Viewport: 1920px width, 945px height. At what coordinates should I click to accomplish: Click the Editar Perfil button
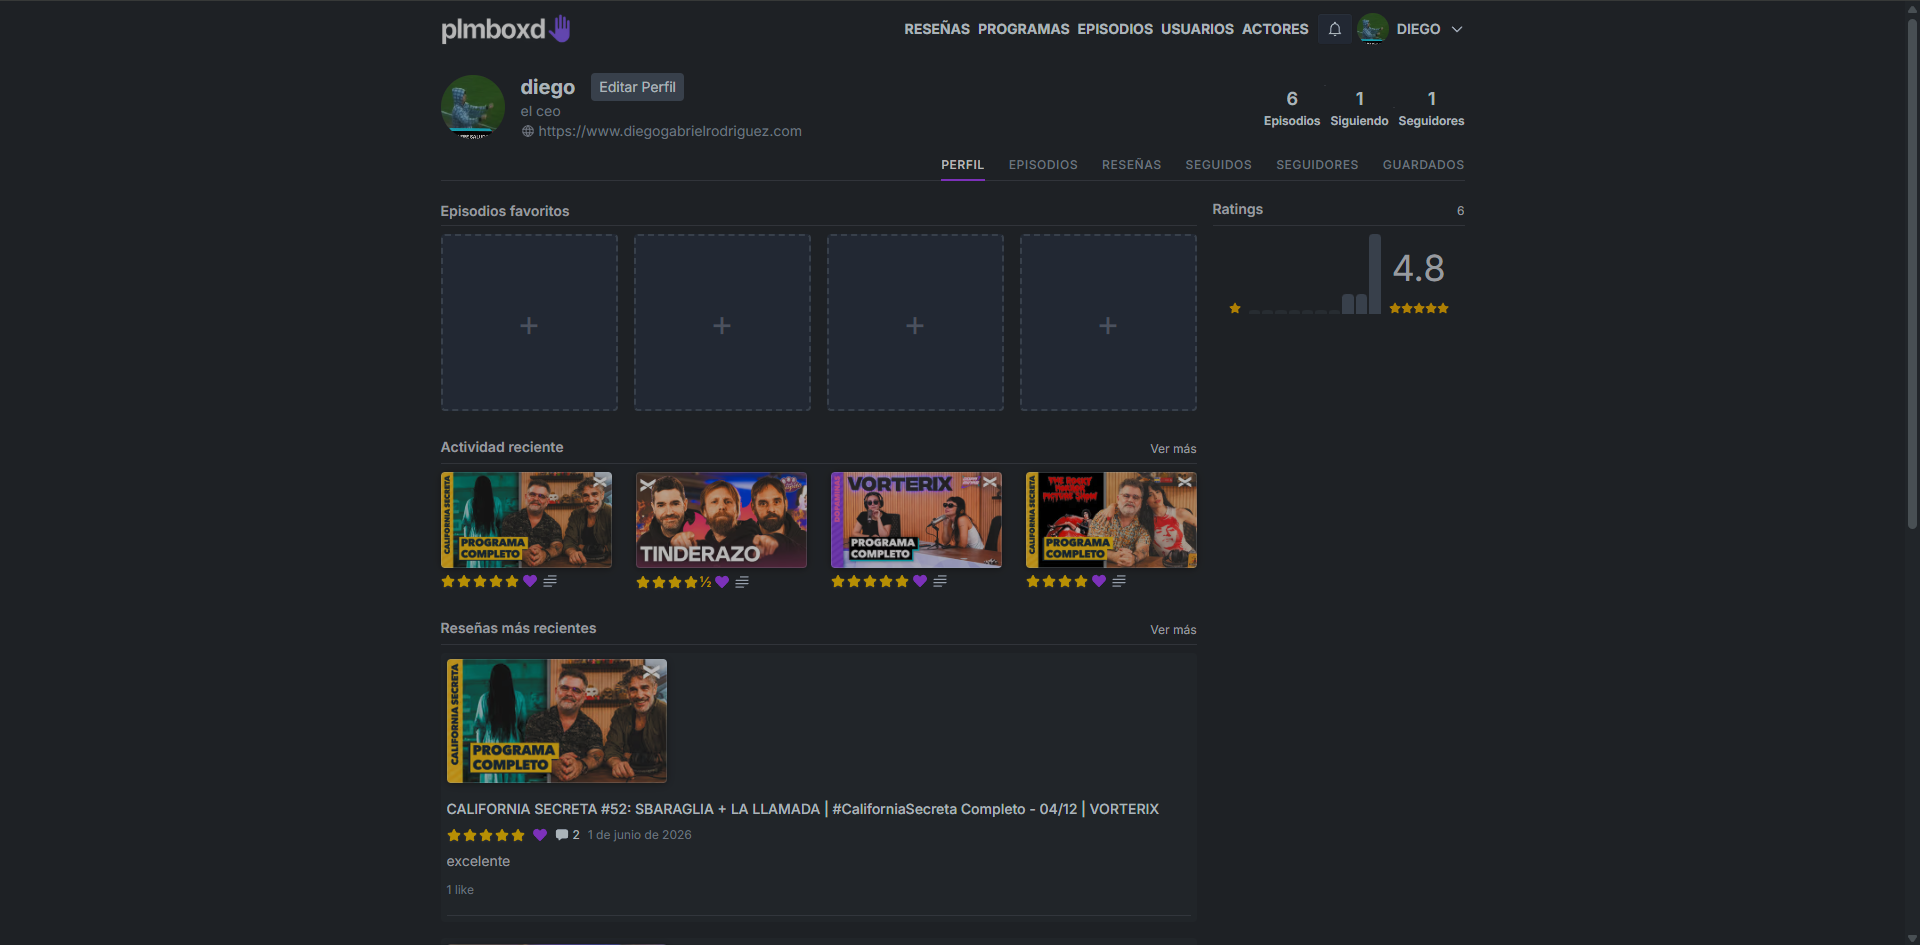[x=637, y=87]
